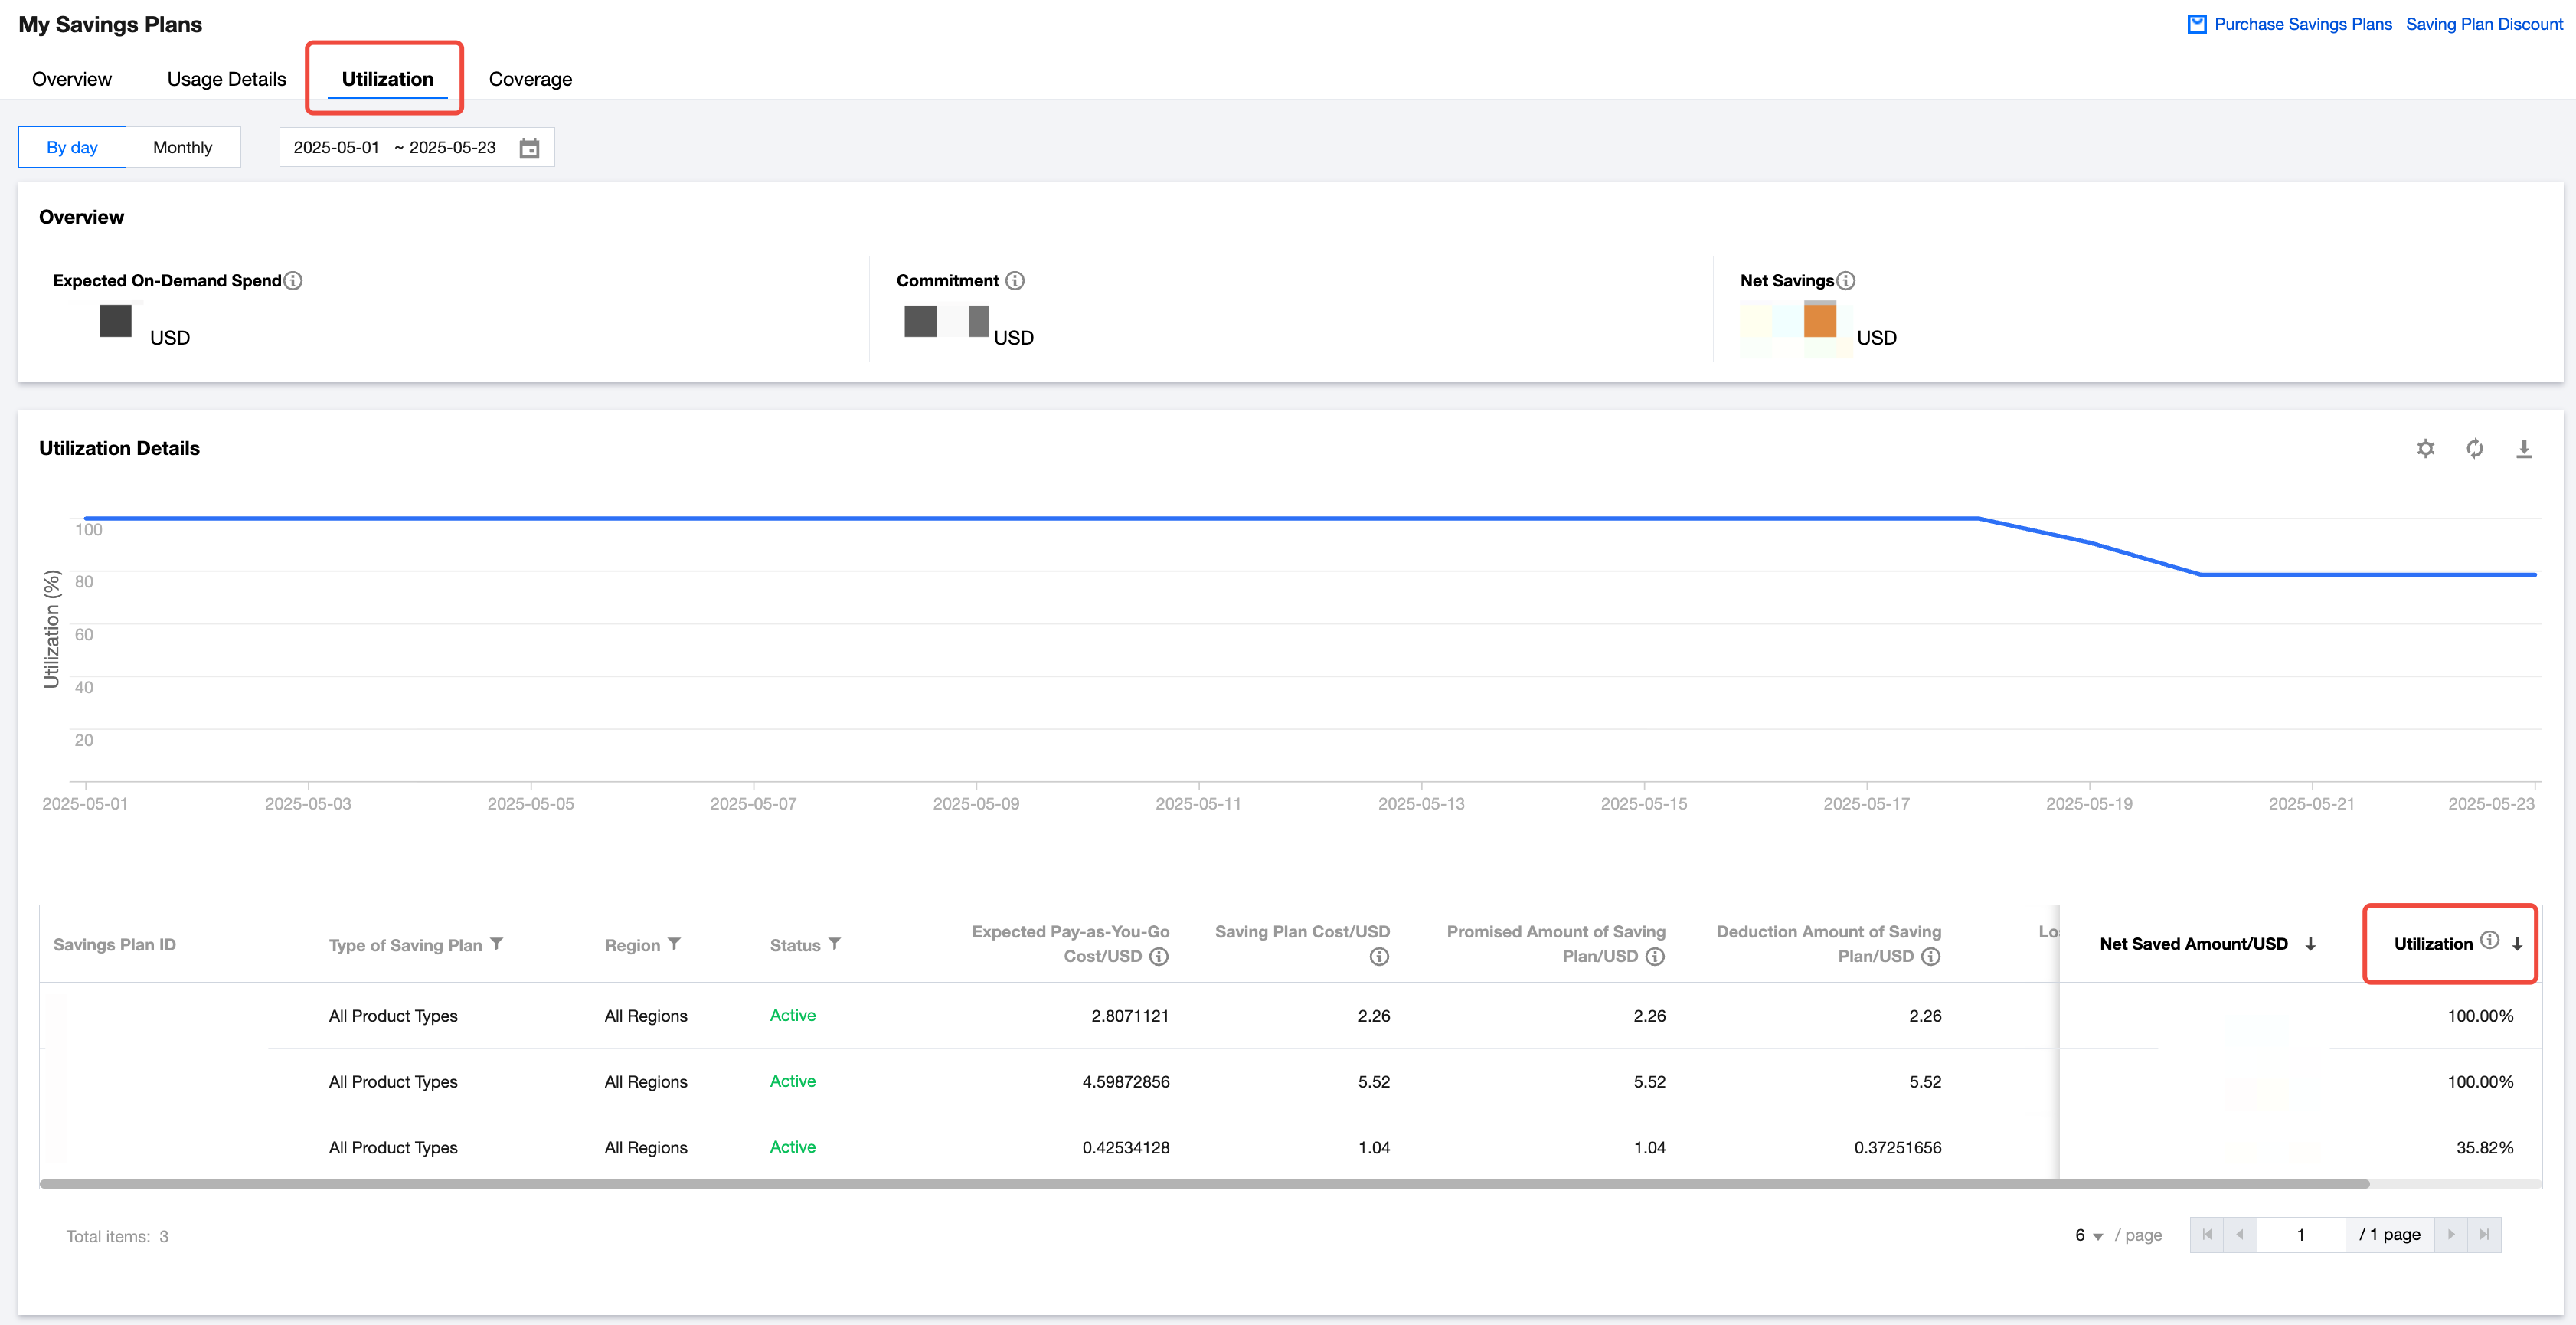
Task: Open Status column filter
Action: coord(834,944)
